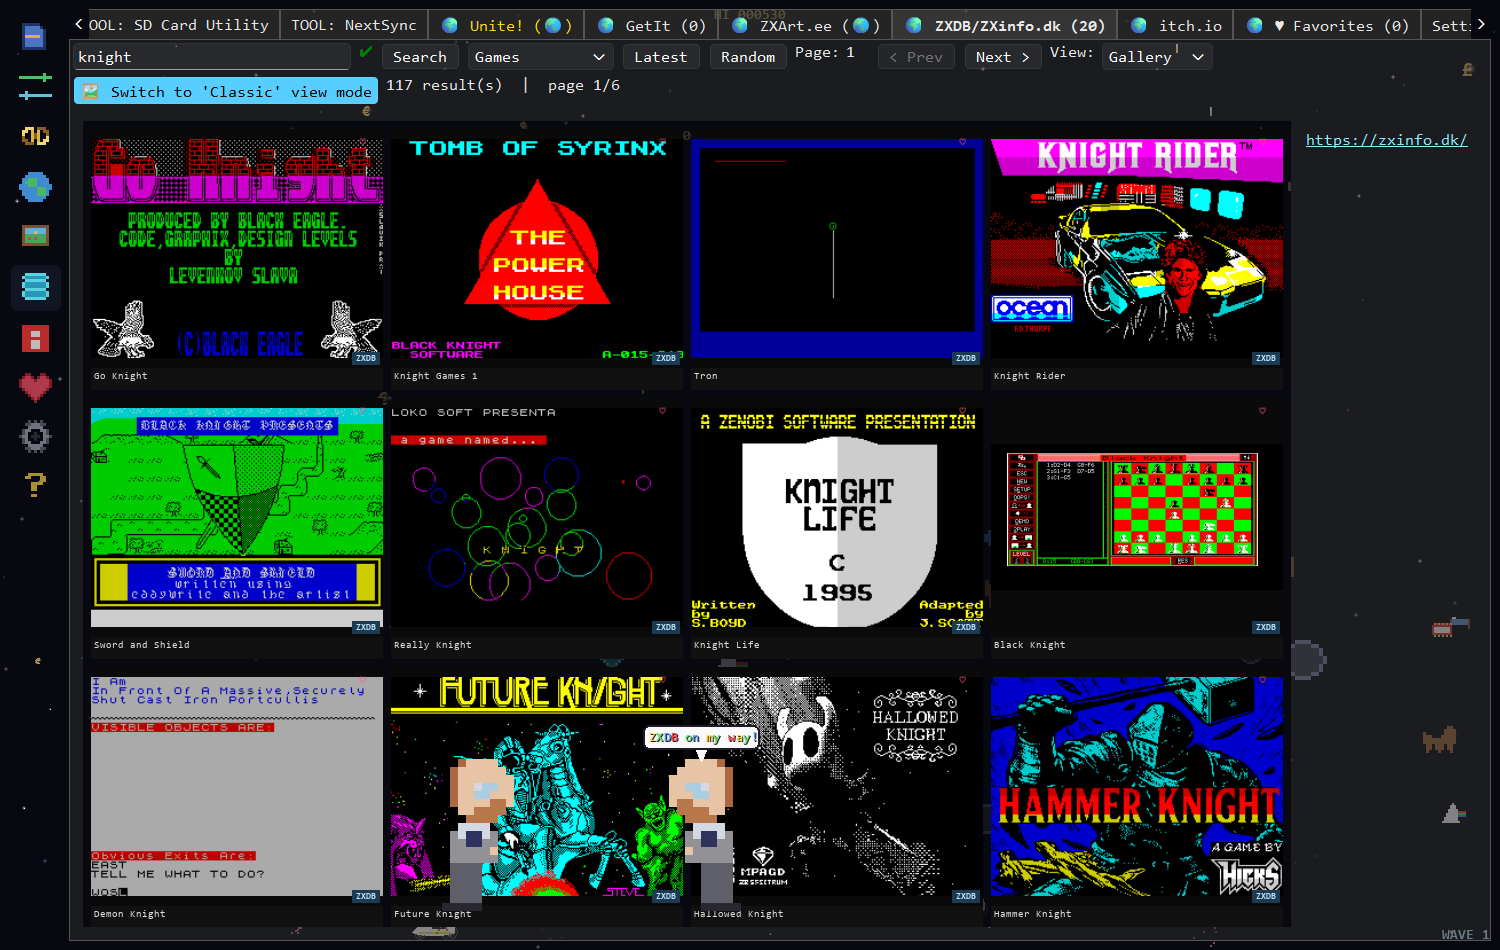Toggle the favorite heart on Black Knight
Screen dimensions: 1500x950
click(x=1262, y=411)
